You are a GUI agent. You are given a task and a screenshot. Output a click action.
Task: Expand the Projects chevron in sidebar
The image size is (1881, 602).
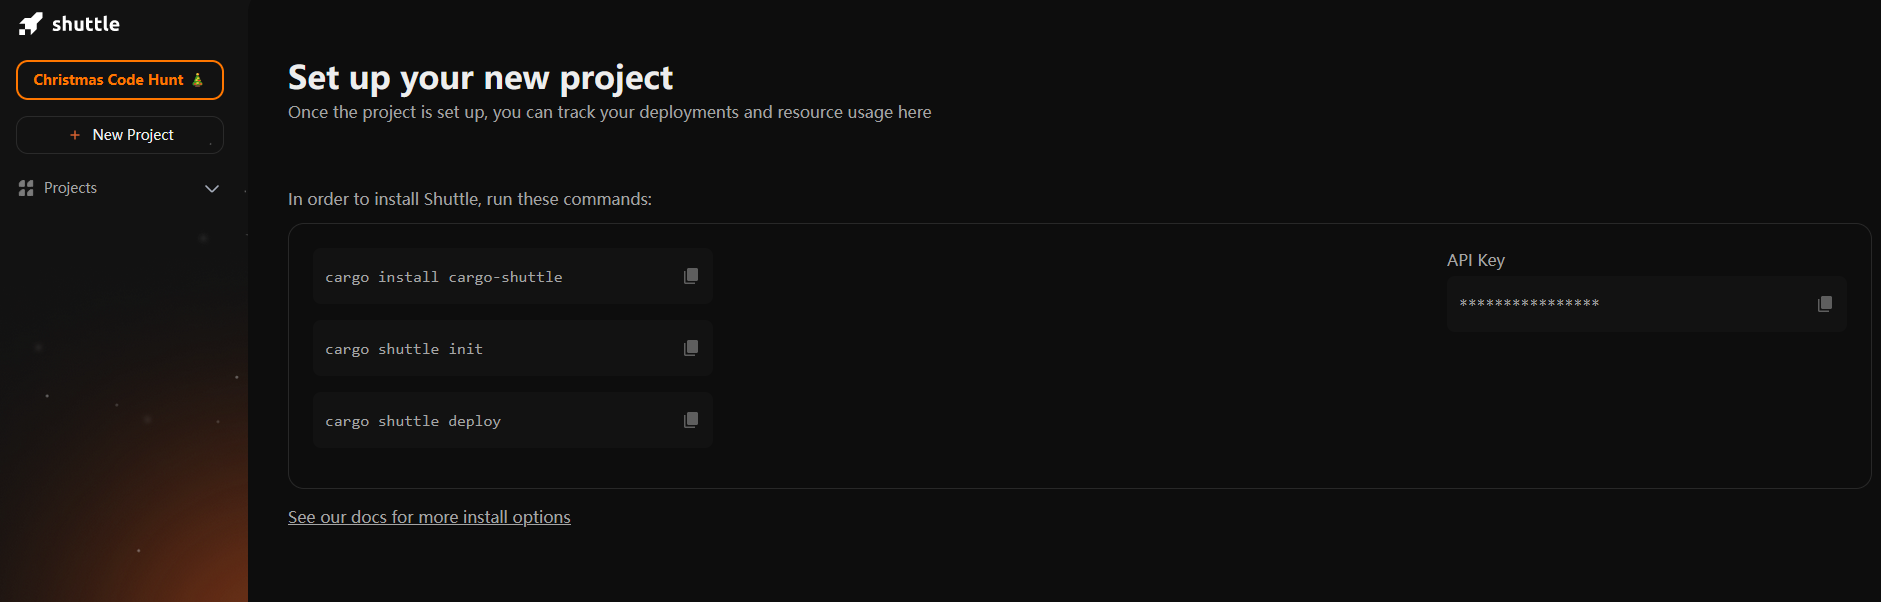click(212, 188)
